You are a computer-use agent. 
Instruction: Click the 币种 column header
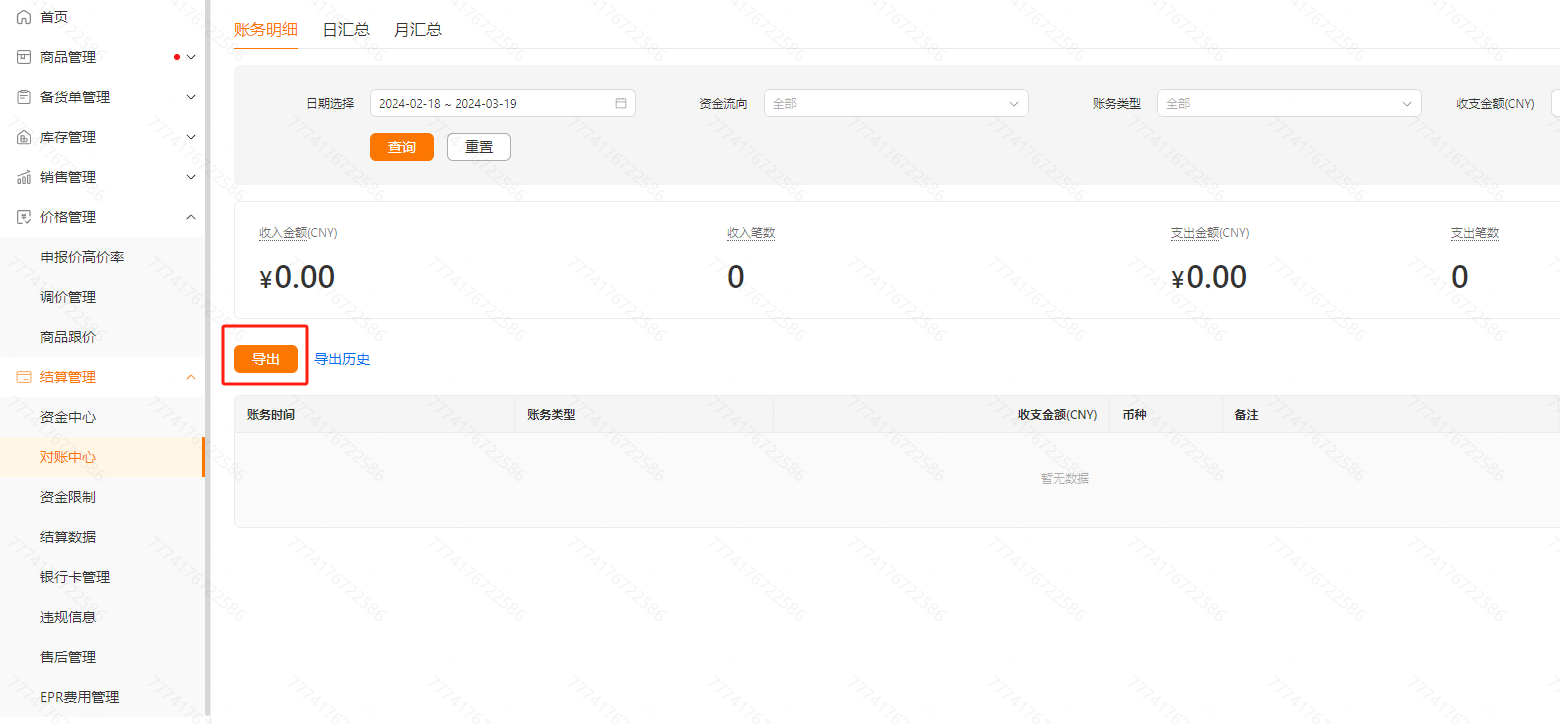[x=1134, y=414]
